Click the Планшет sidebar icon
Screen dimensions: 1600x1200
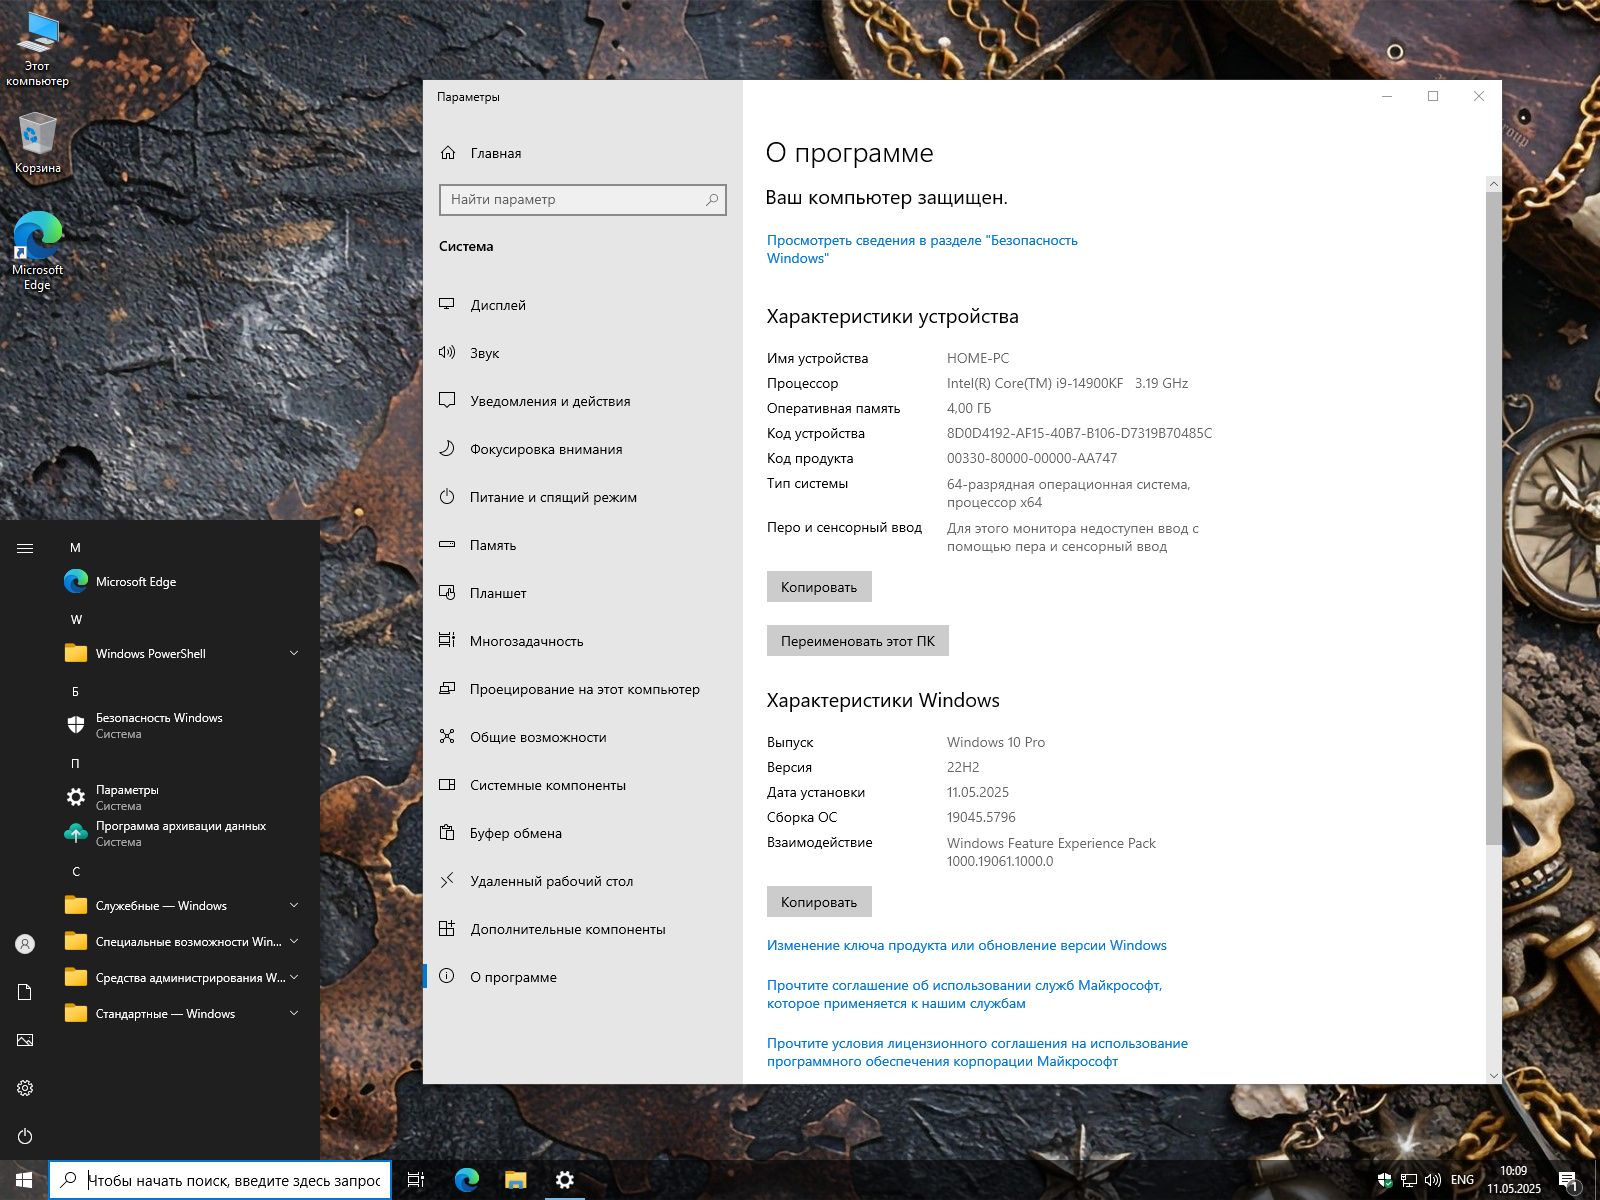pos(447,593)
